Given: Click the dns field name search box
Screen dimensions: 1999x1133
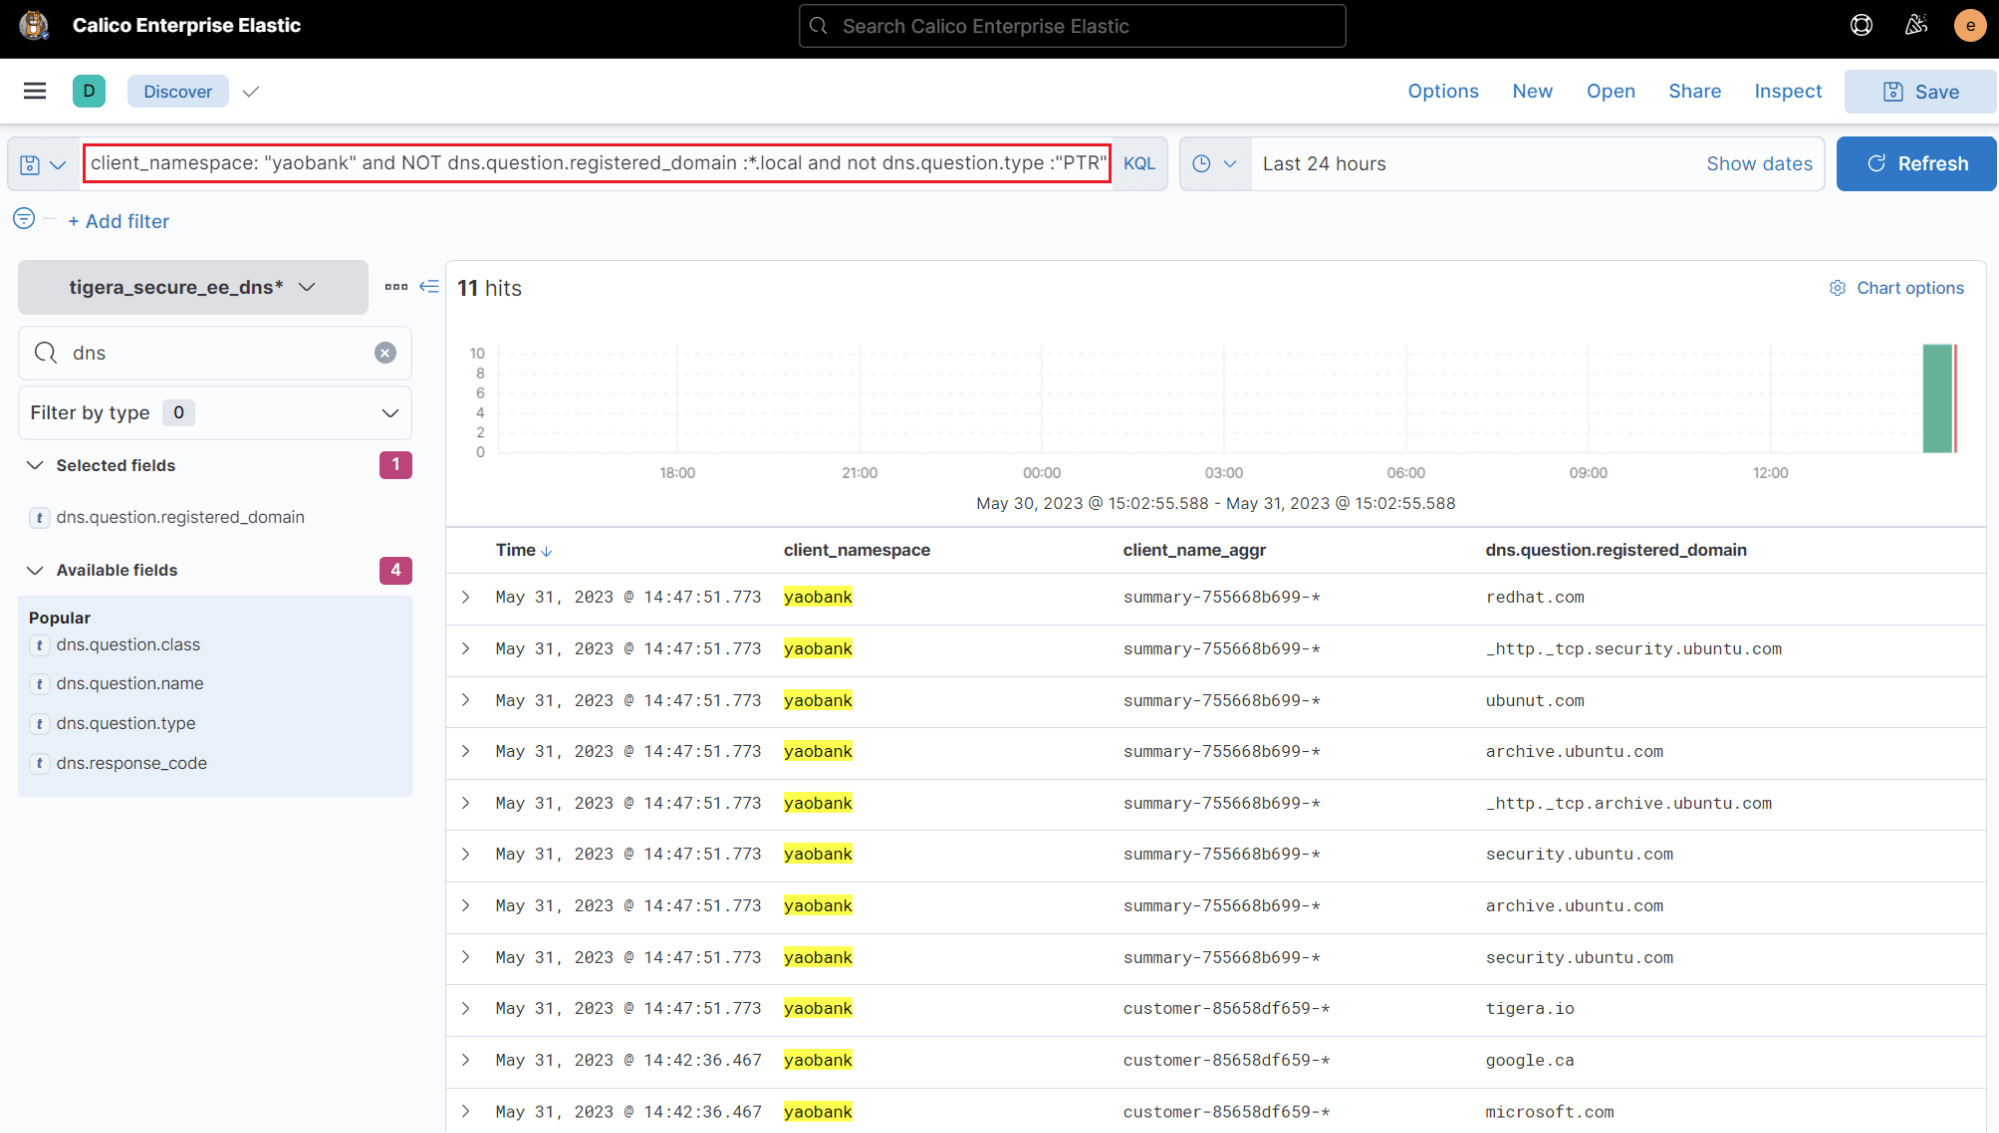Looking at the screenshot, I should (215, 353).
